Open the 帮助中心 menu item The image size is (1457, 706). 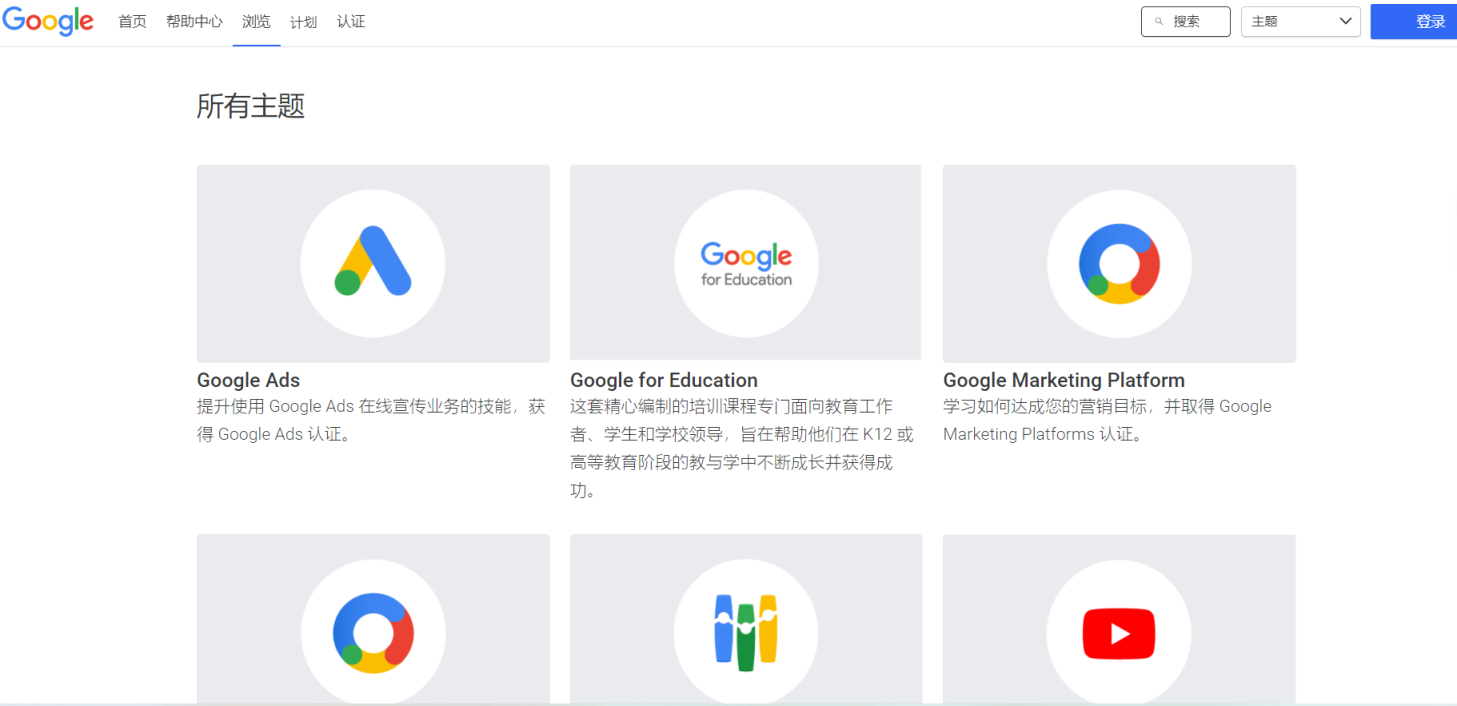coord(193,20)
